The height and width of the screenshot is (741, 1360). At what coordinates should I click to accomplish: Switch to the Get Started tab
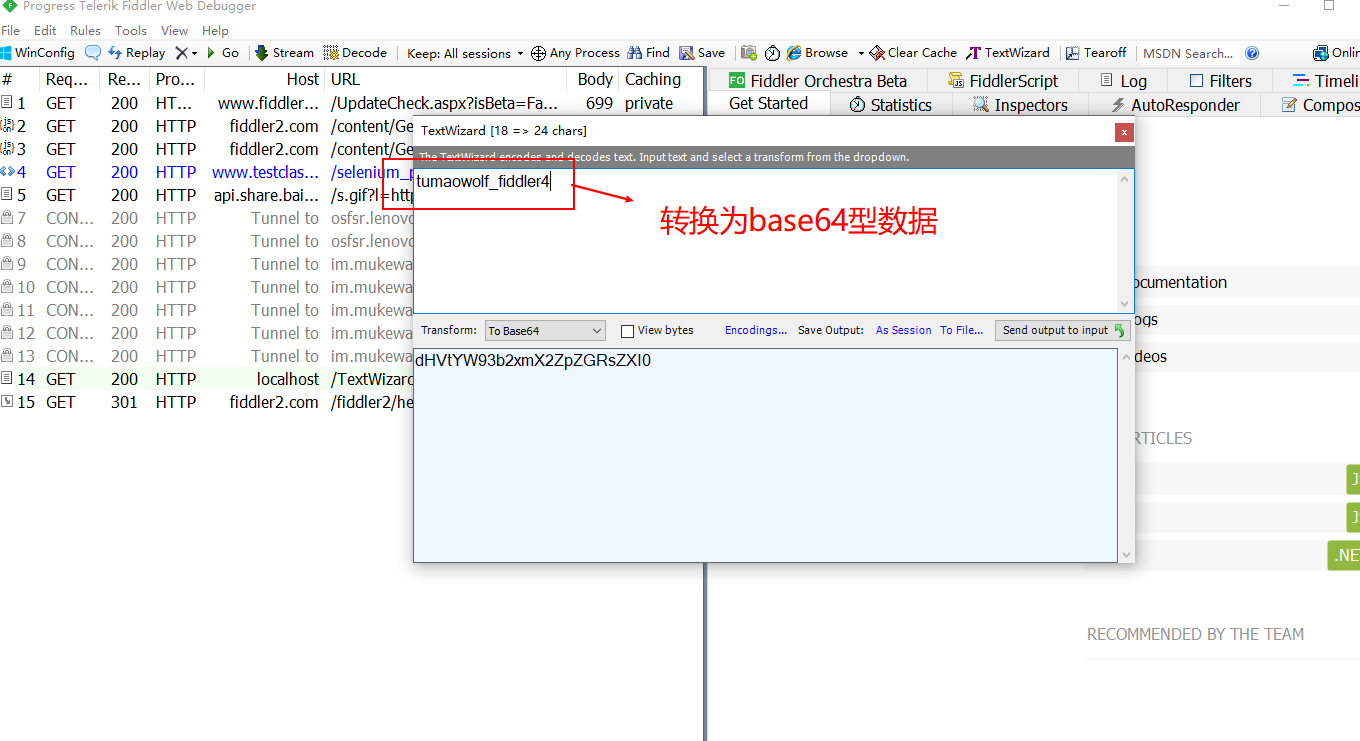pyautogui.click(x=768, y=104)
